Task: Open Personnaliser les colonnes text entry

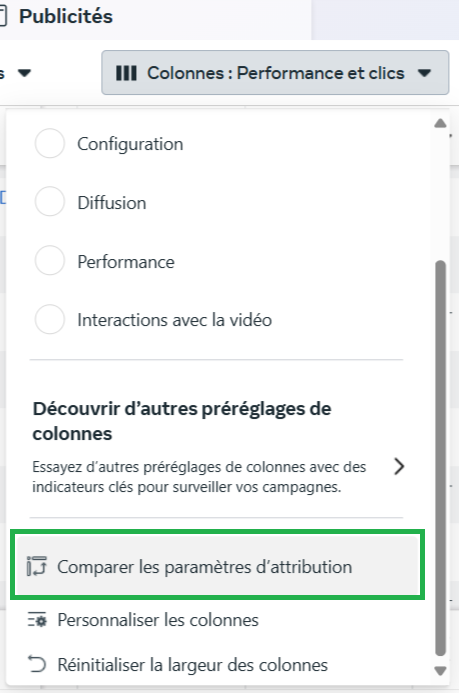Action: [158, 620]
